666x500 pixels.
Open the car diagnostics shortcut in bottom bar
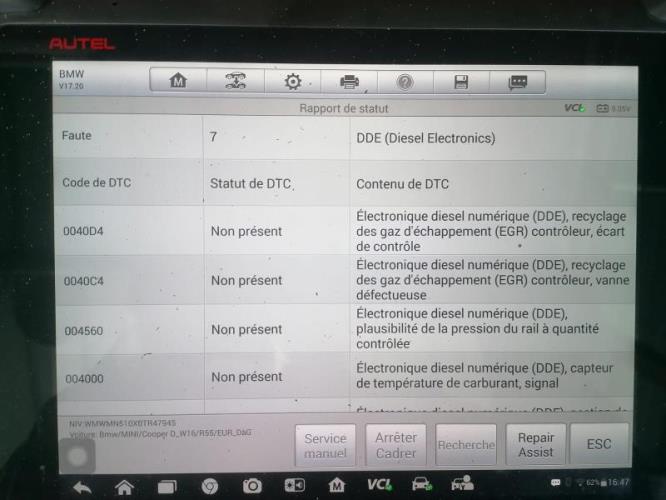[x=422, y=485]
